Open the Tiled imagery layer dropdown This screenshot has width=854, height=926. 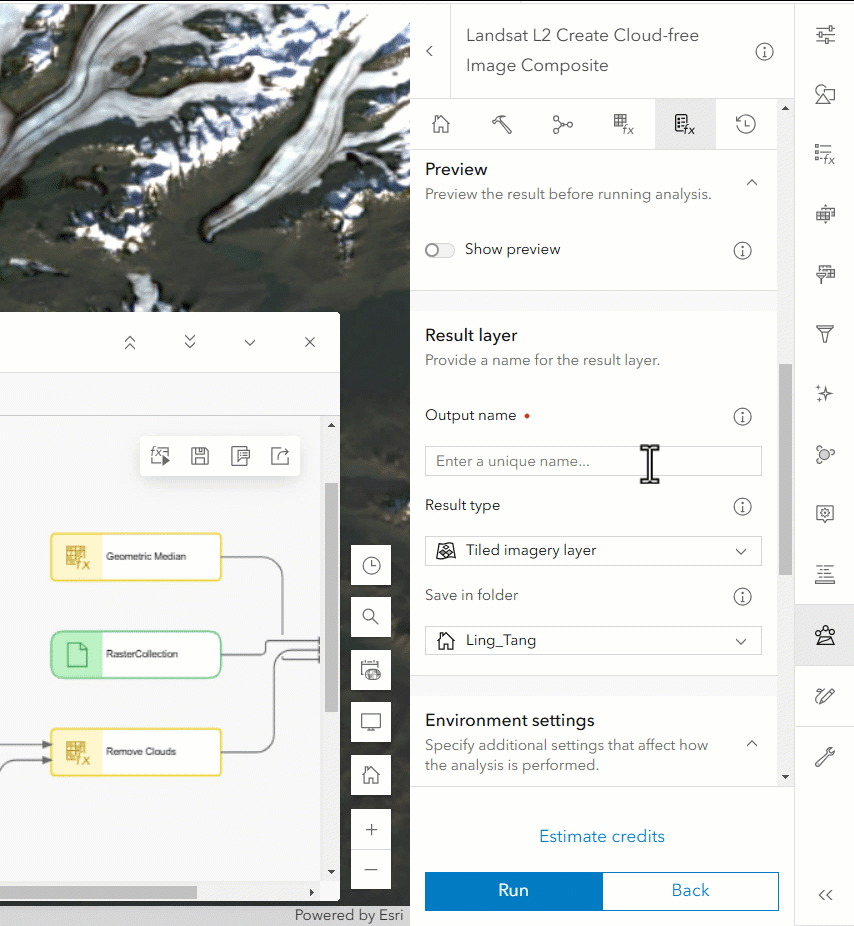[x=593, y=551]
